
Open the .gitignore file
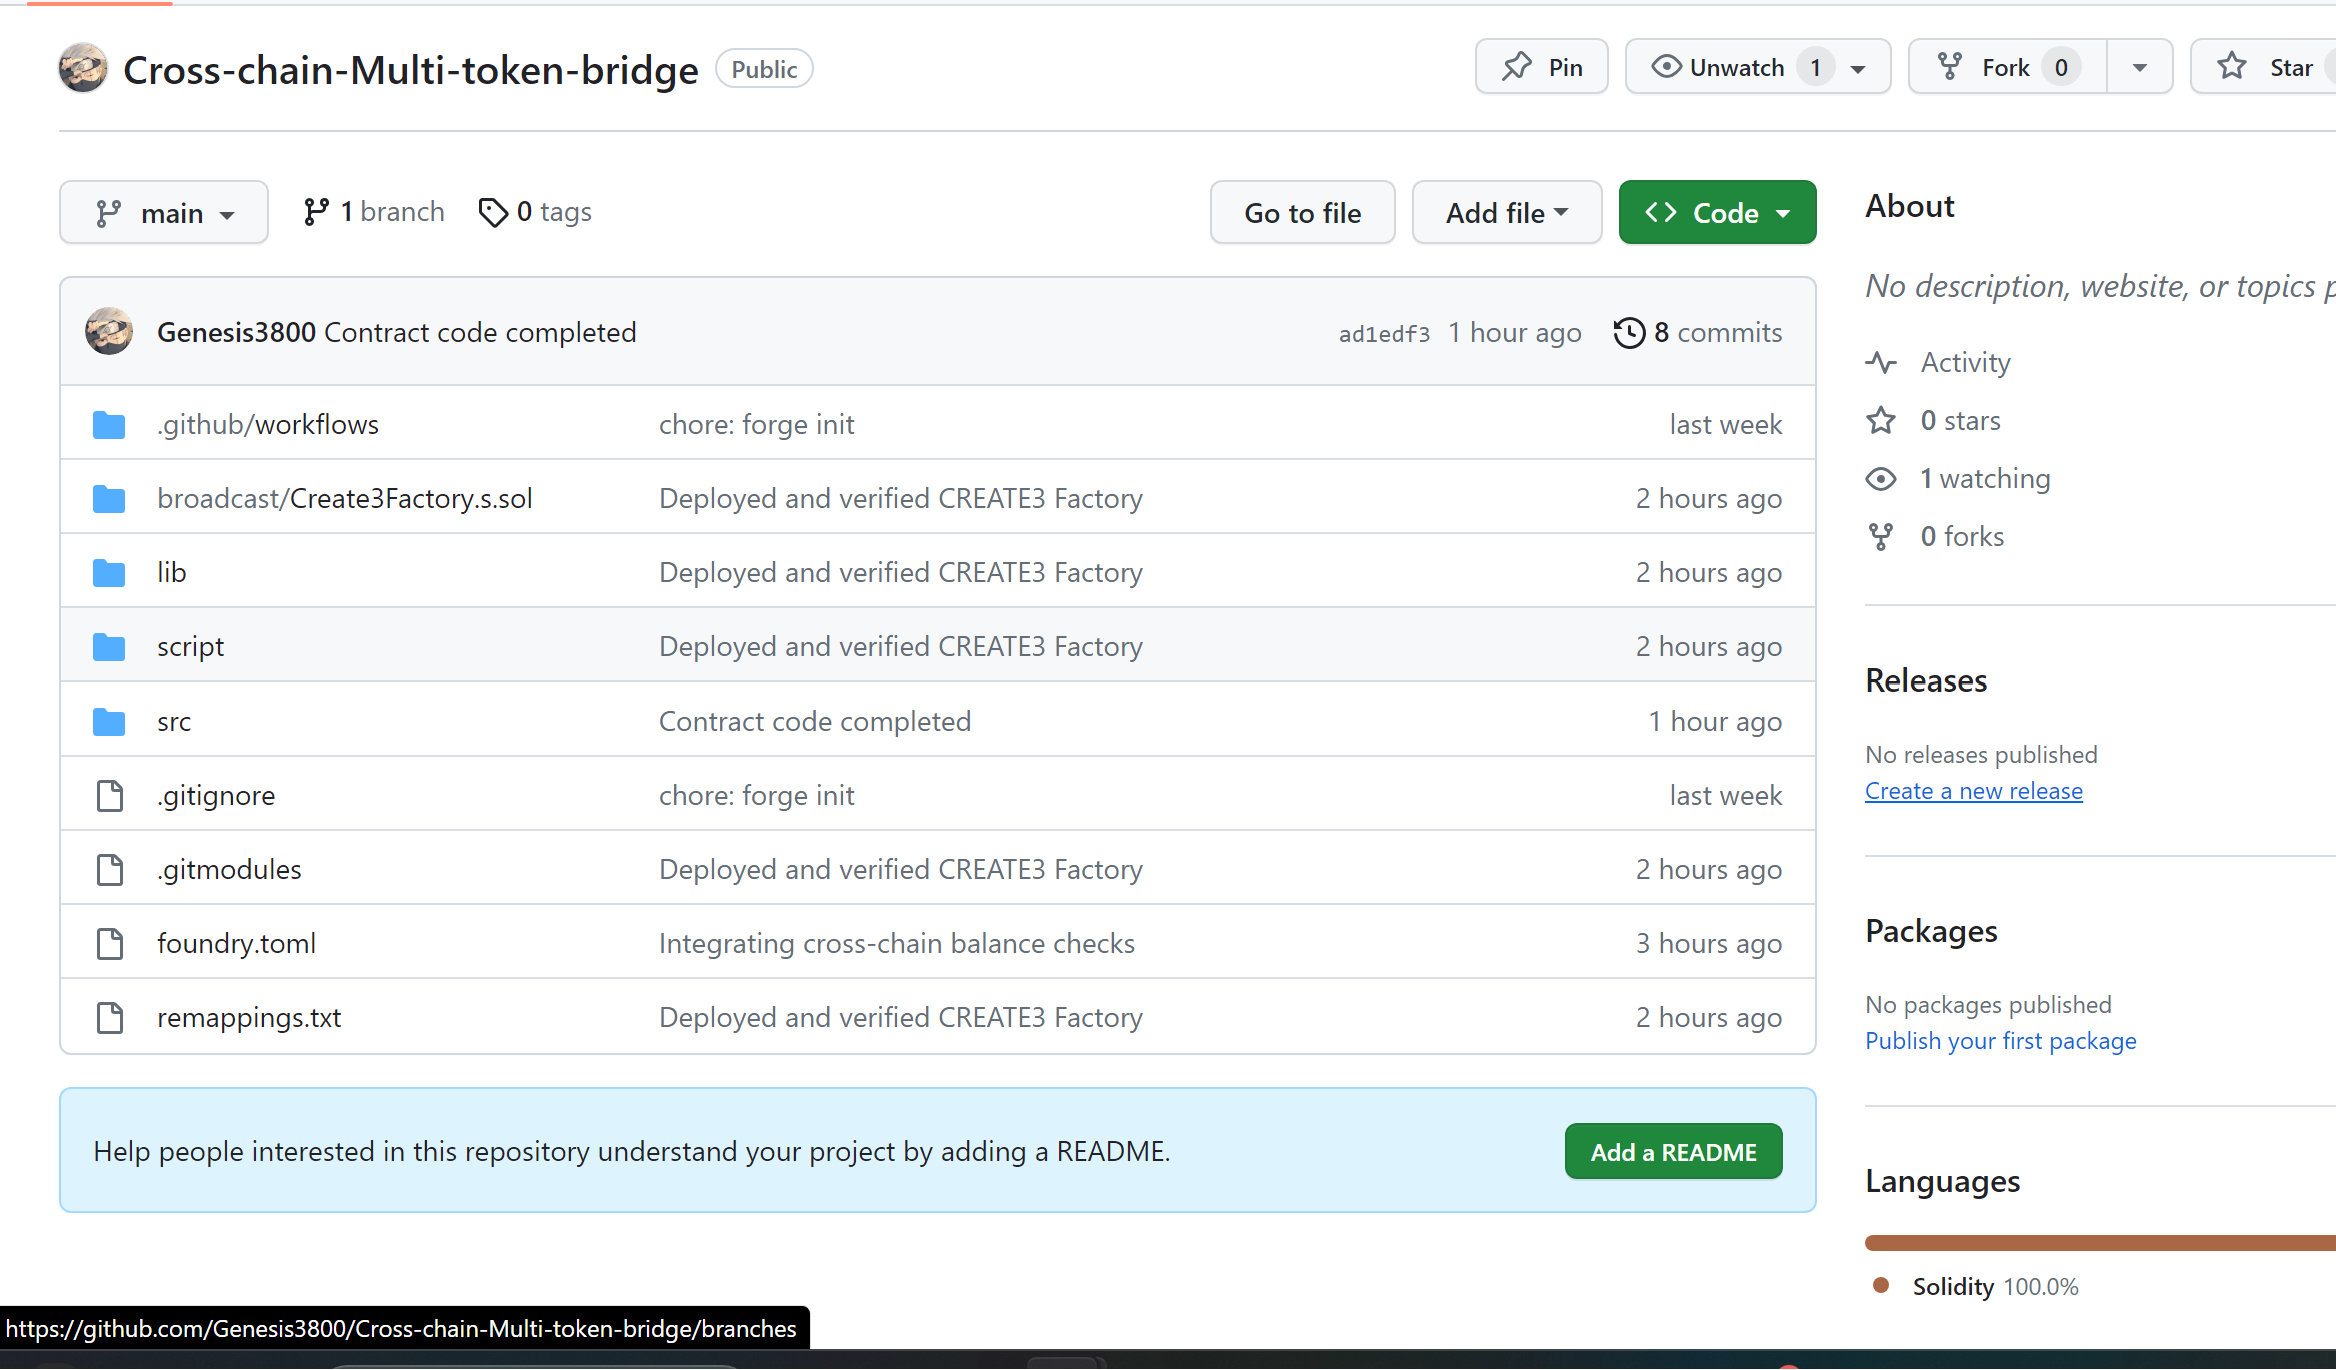tap(216, 796)
